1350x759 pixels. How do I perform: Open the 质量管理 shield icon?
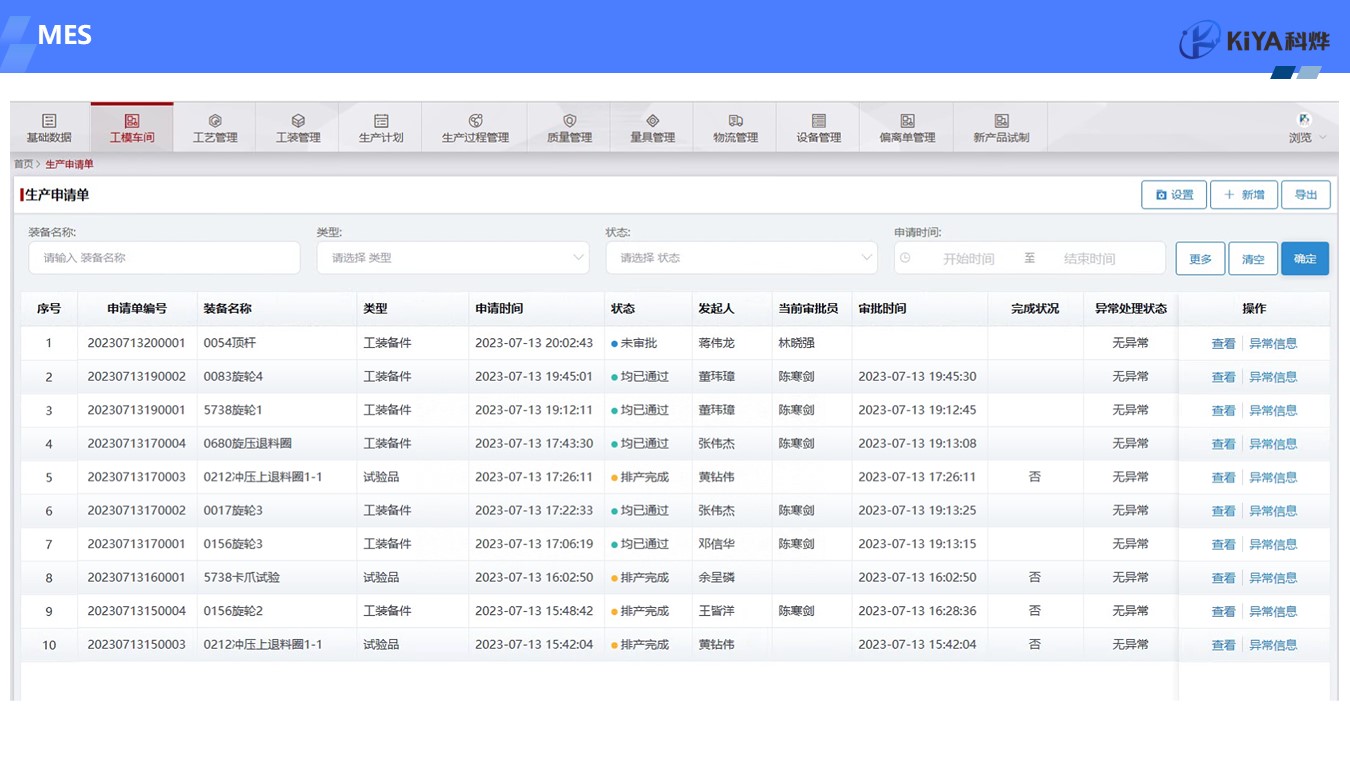pos(569,121)
